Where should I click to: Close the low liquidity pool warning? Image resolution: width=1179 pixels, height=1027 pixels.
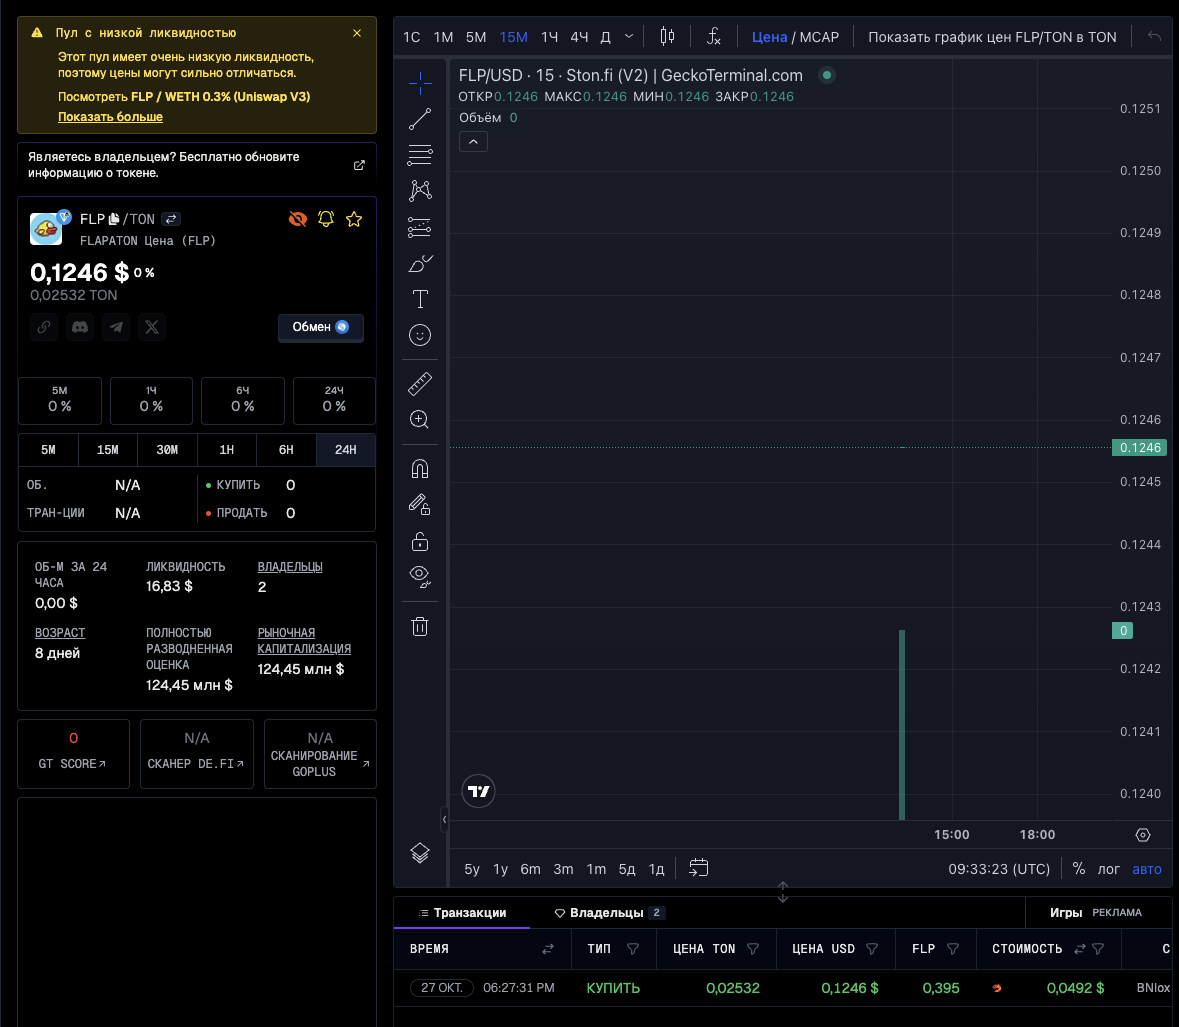pos(357,33)
